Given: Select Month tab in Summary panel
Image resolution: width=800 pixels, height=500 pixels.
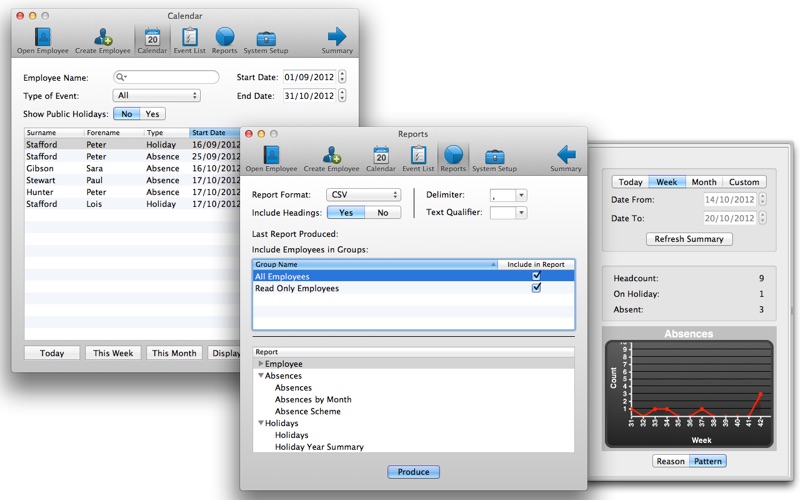Looking at the screenshot, I should point(704,182).
